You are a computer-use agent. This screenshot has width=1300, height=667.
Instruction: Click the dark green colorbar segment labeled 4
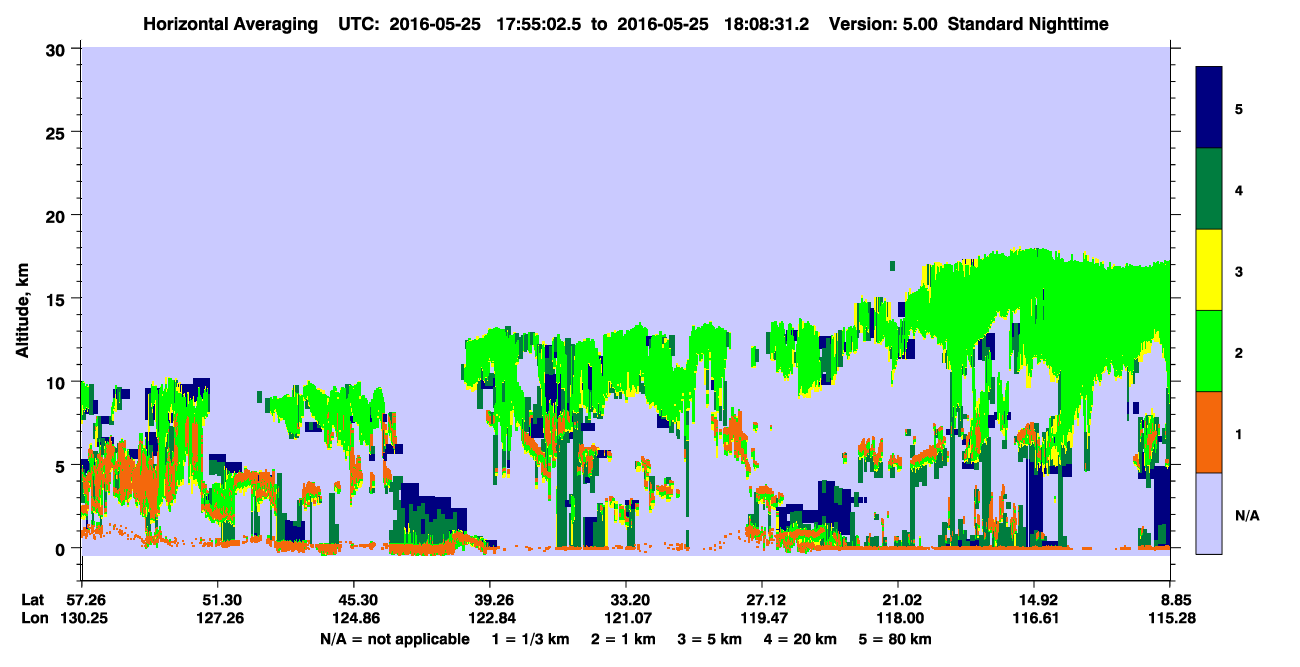[x=1209, y=189]
